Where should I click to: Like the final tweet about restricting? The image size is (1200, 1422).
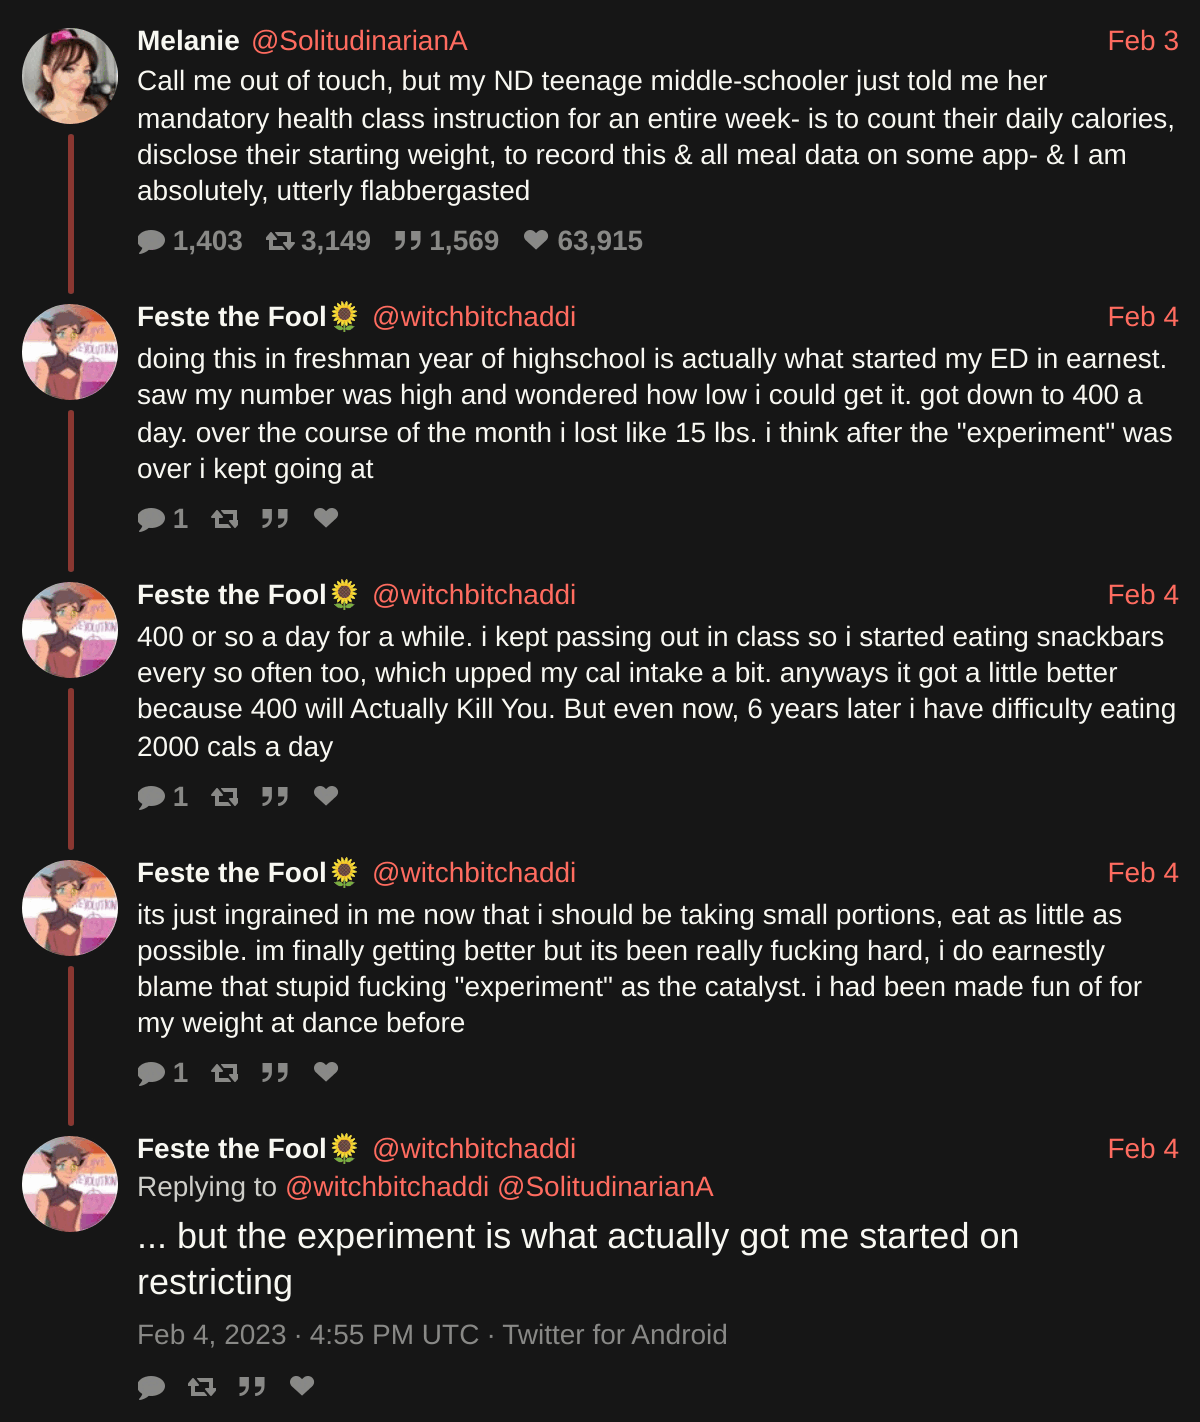pyautogui.click(x=302, y=1386)
